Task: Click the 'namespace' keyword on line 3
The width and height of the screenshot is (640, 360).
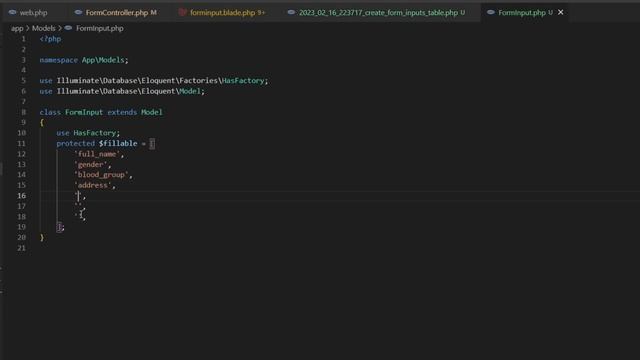Action: tap(58, 60)
